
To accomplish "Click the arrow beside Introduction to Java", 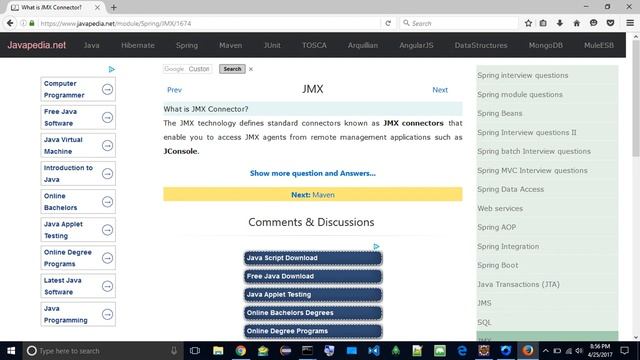I will coord(107,174).
